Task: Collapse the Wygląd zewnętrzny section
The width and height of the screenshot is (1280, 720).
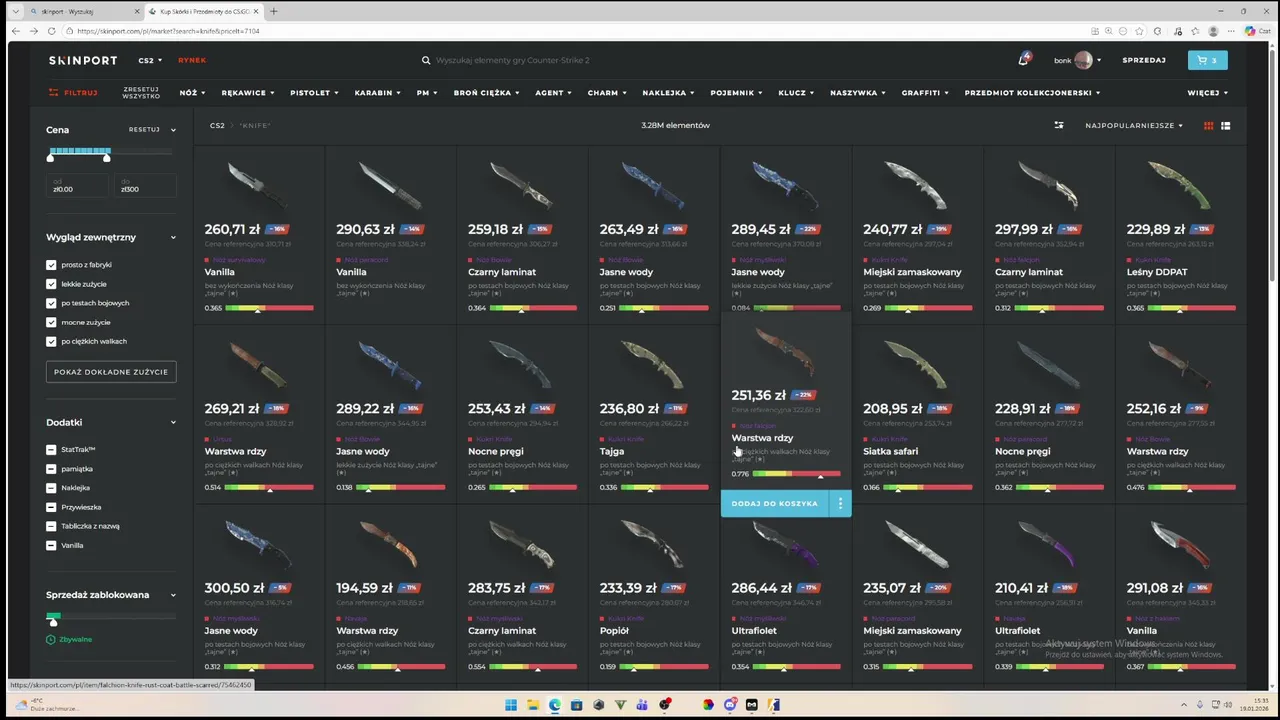Action: click(172, 237)
